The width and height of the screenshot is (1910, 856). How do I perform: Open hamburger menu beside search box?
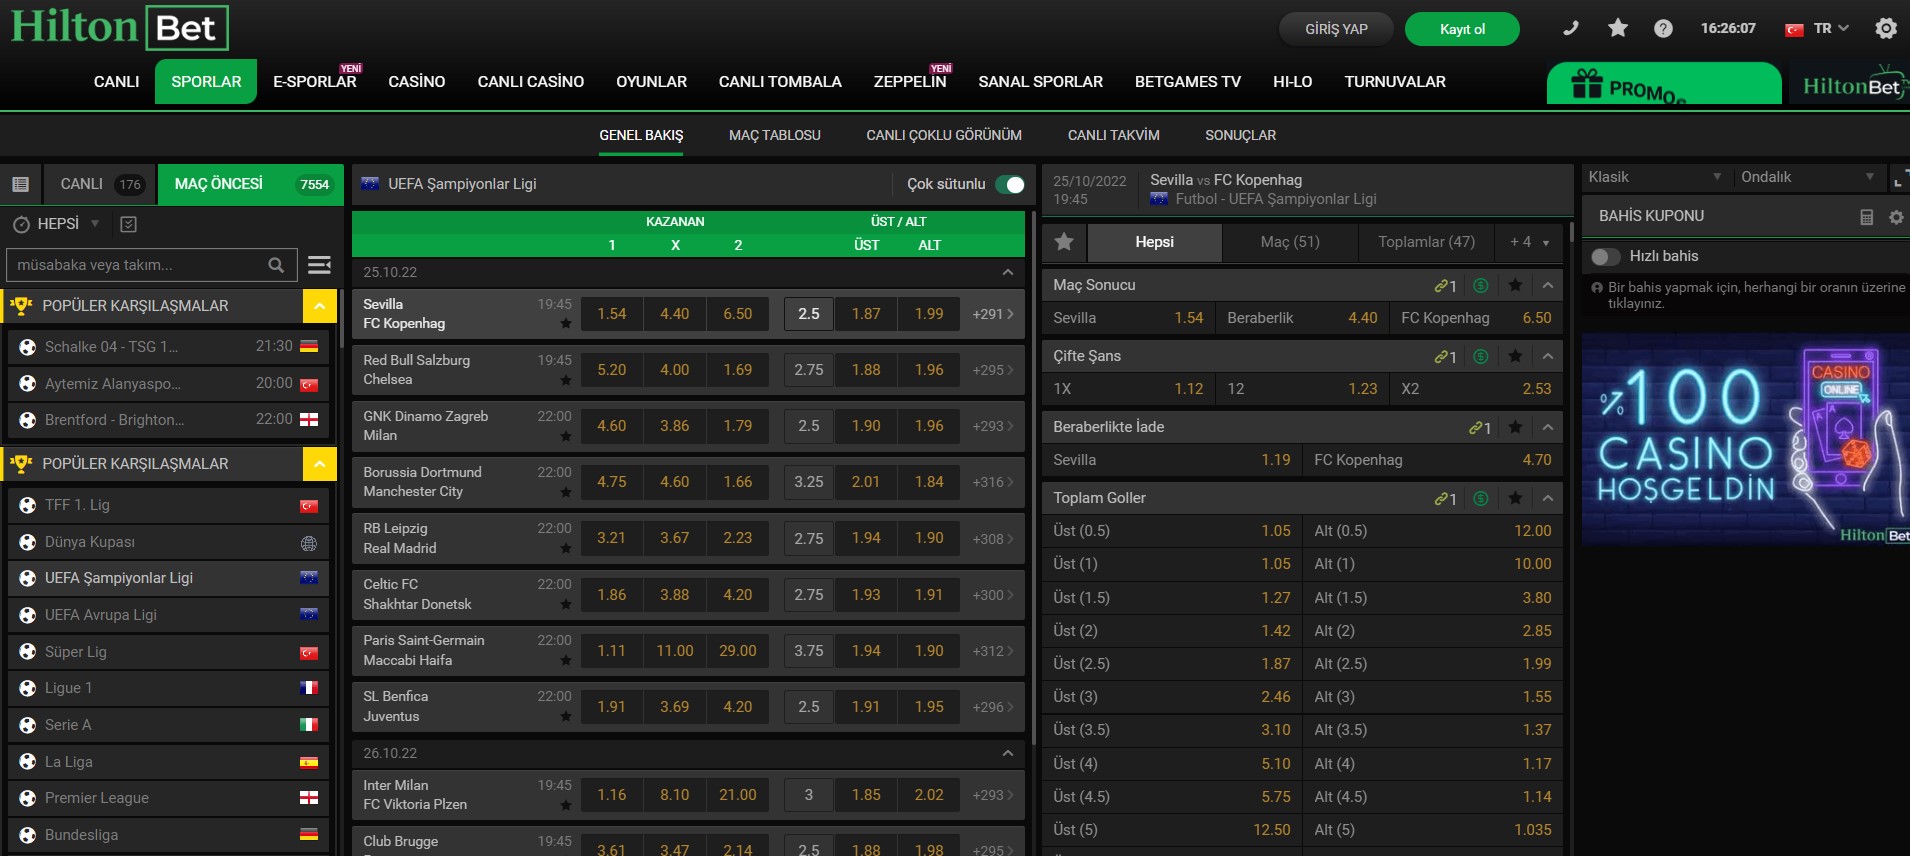pos(320,265)
